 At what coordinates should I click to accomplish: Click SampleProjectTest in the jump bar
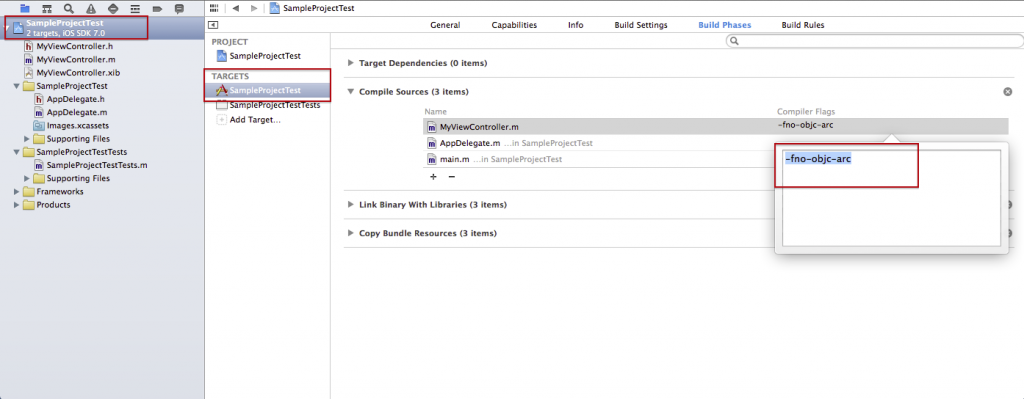tap(312, 8)
